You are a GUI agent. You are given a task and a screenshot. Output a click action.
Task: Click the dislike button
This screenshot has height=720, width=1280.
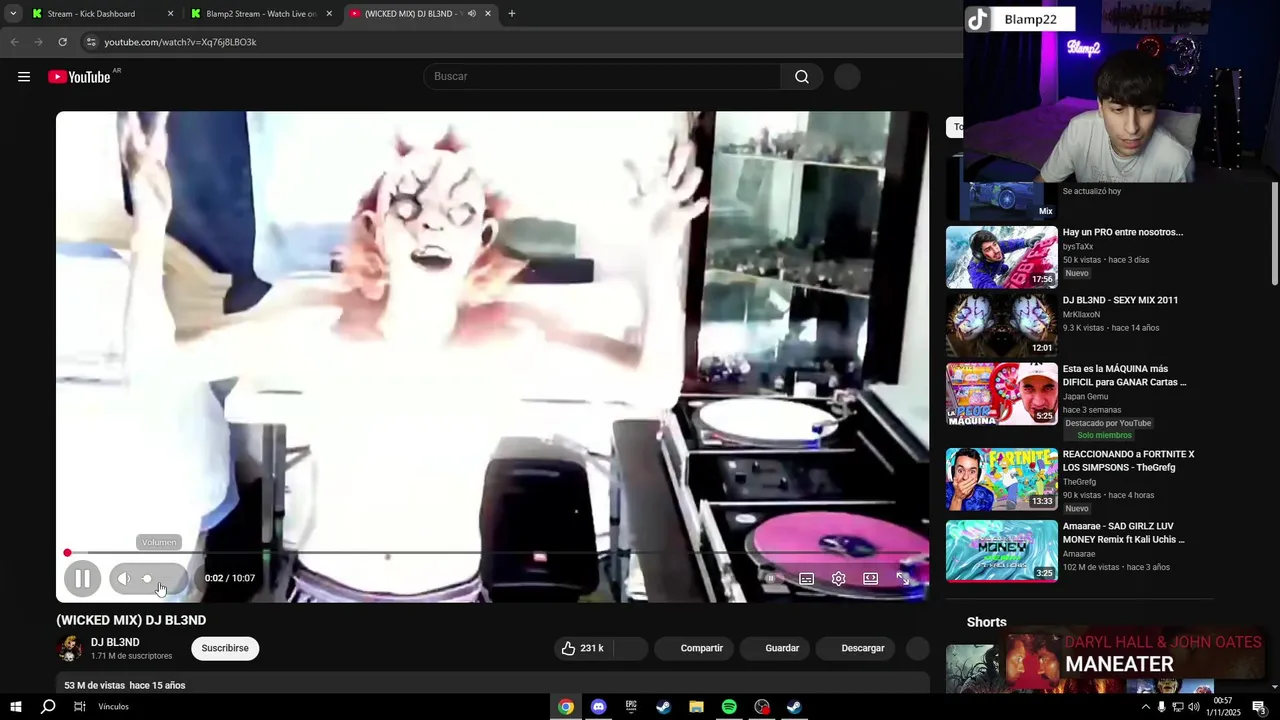[x=630, y=648]
